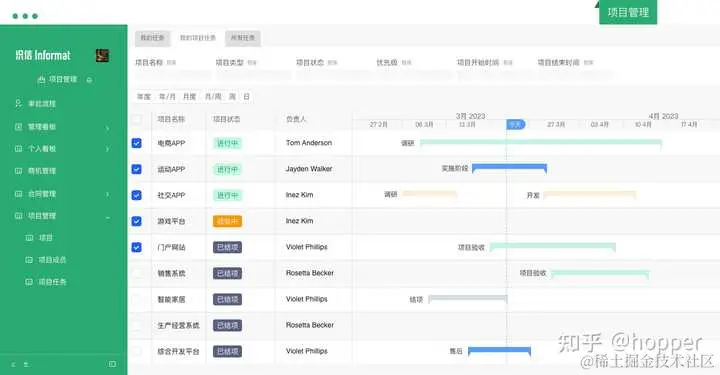This screenshot has height=375, width=720.
Task: Click the 项目名称 column header
Action: pos(171,119)
